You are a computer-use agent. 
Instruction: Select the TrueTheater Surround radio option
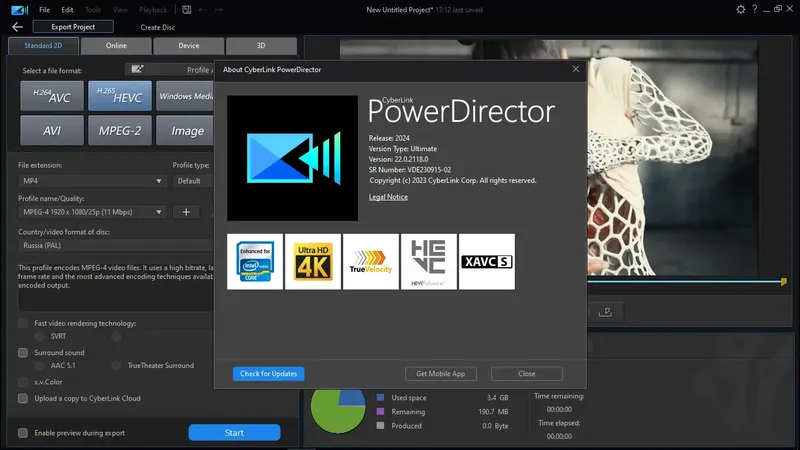[116, 365]
